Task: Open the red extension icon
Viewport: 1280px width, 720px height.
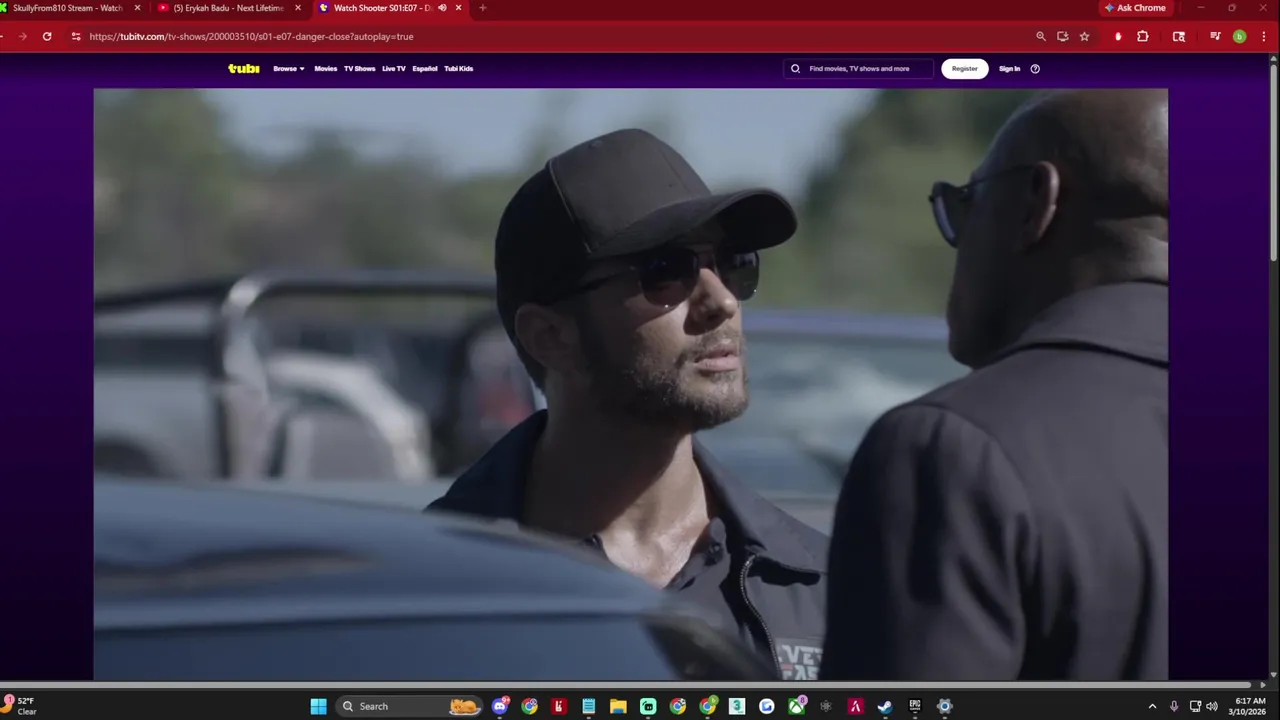Action: tap(1119, 36)
